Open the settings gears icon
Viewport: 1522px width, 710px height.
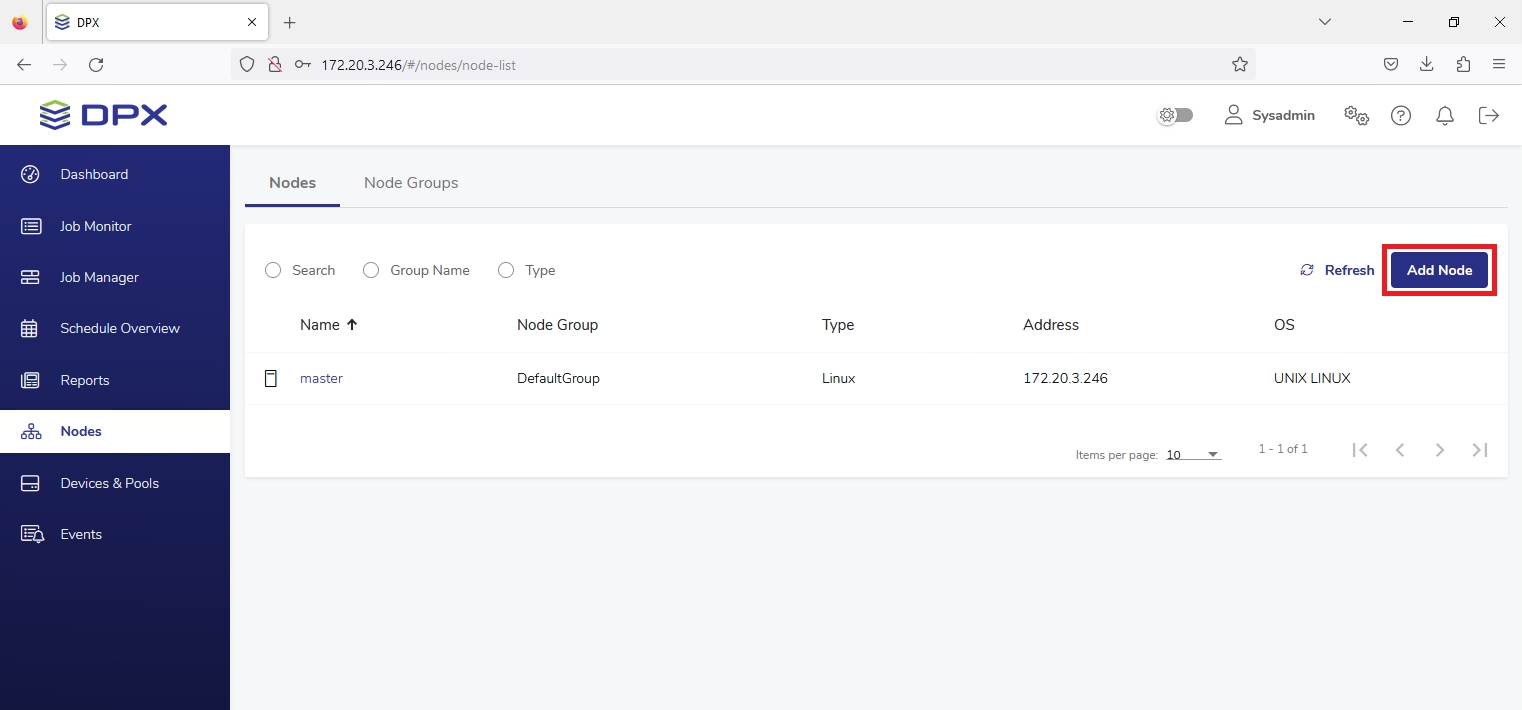(x=1356, y=115)
